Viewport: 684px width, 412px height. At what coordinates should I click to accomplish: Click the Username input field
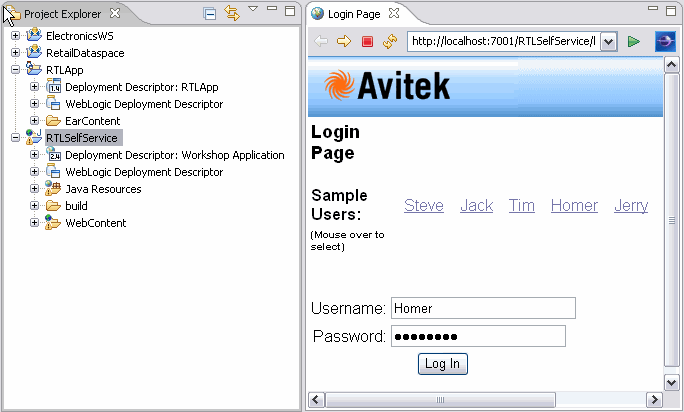(483, 308)
